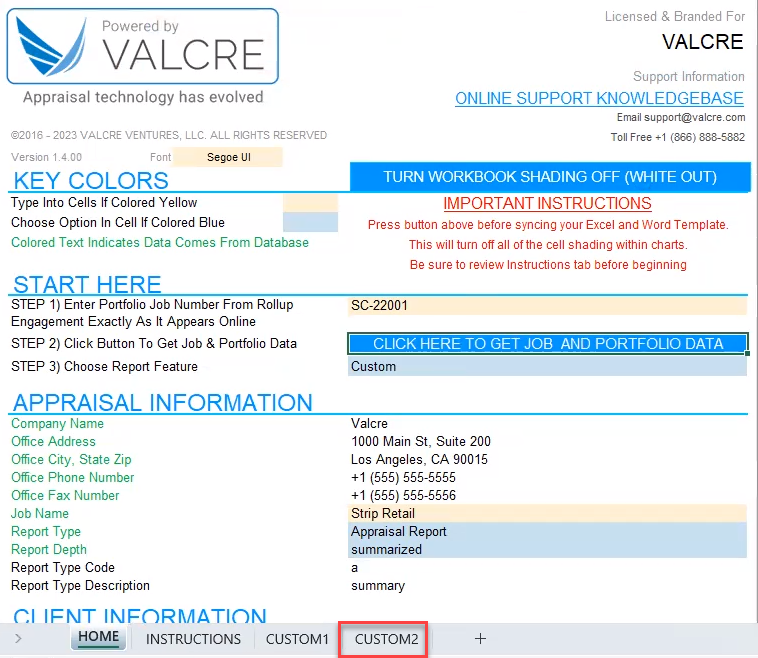Open the CUSTOM1 sheet tab
Image resolution: width=758 pixels, height=658 pixels.
tap(297, 639)
